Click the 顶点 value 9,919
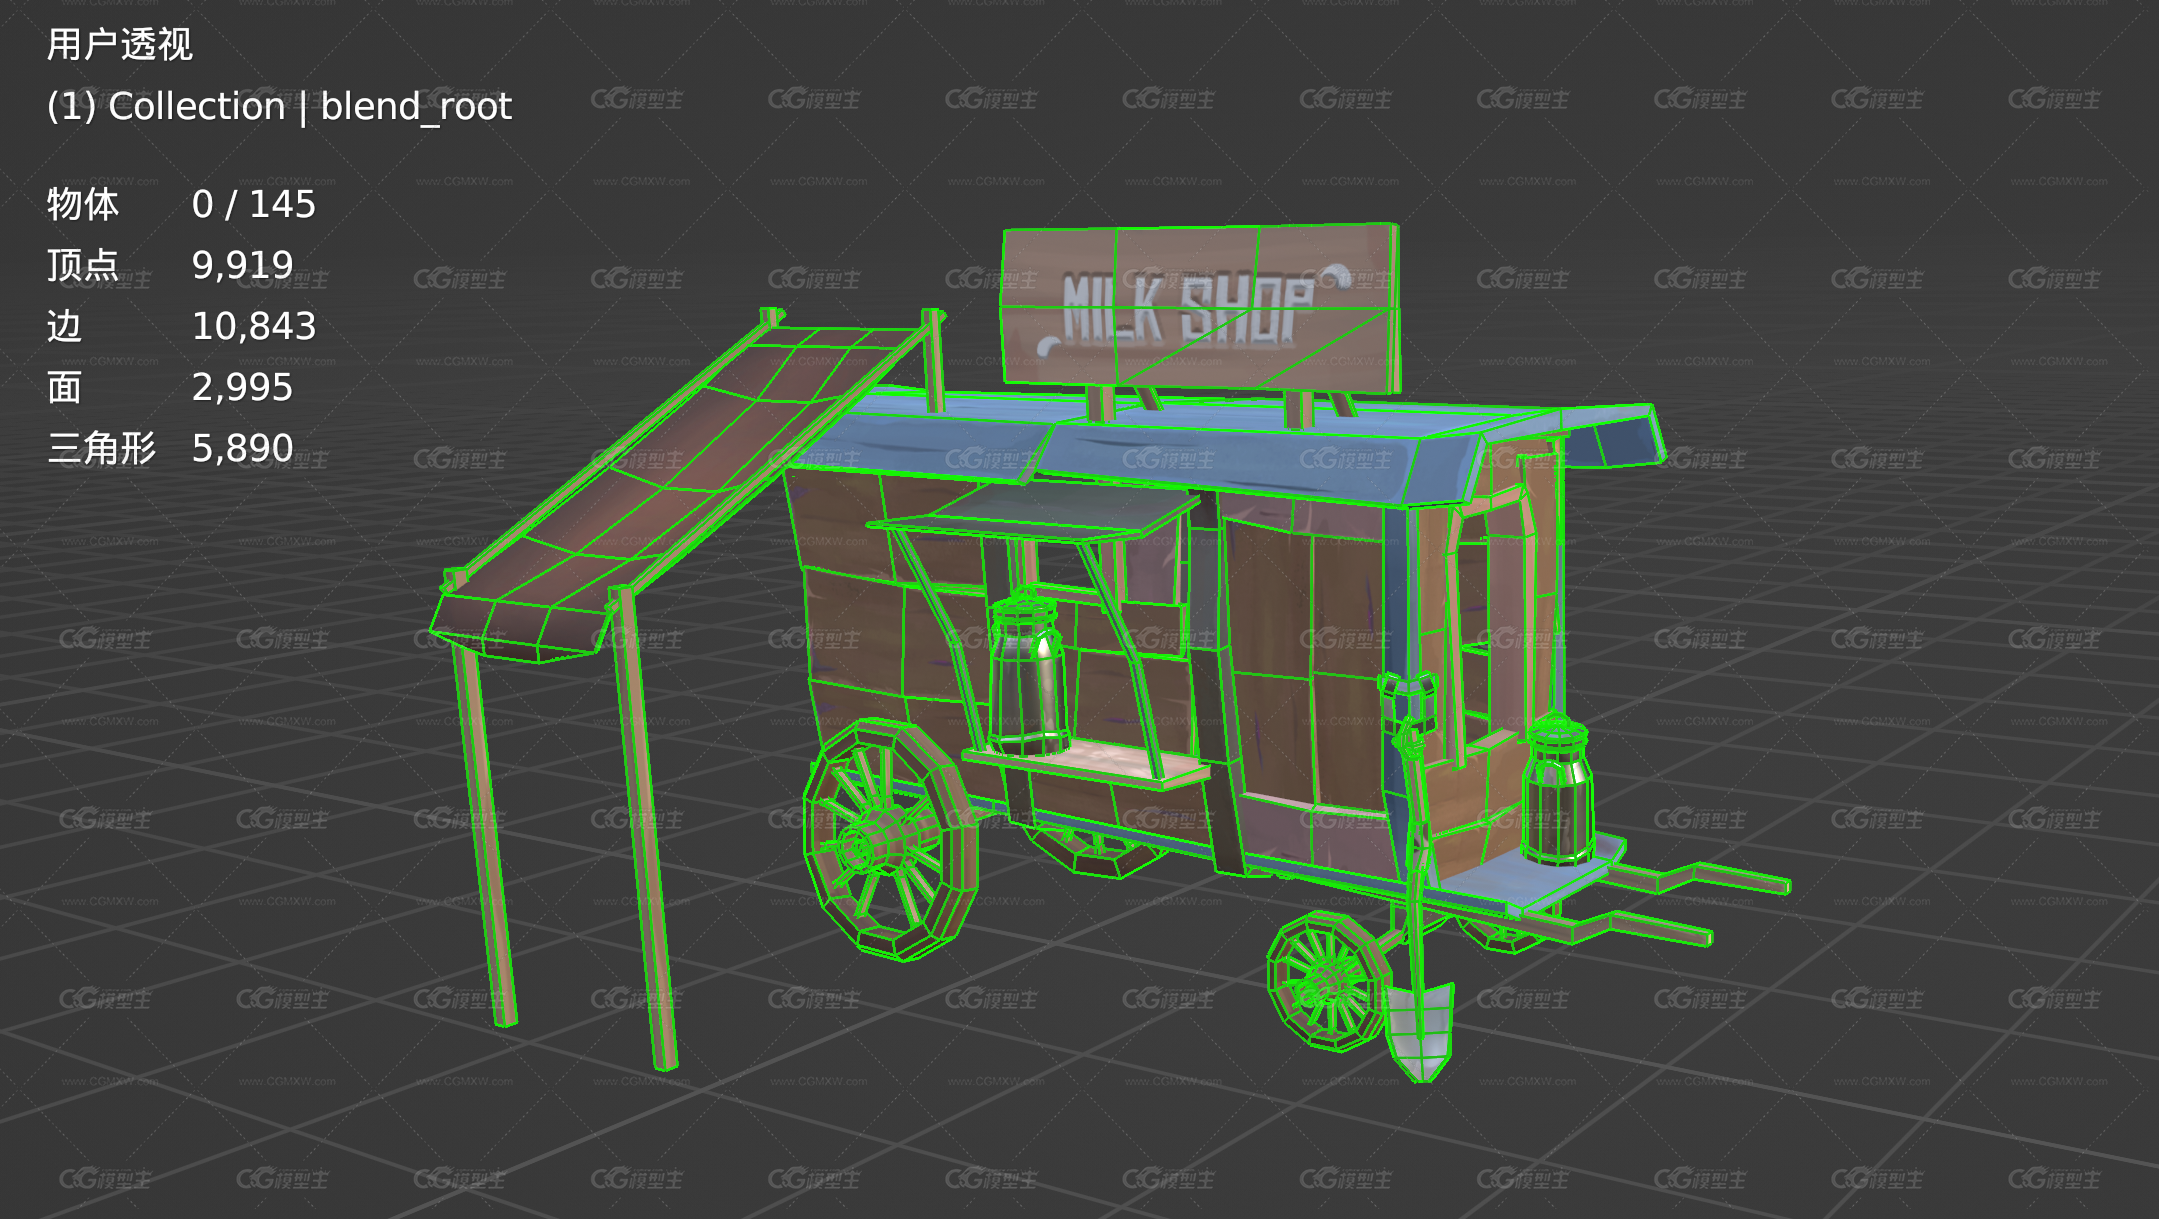The width and height of the screenshot is (2159, 1219). click(242, 265)
